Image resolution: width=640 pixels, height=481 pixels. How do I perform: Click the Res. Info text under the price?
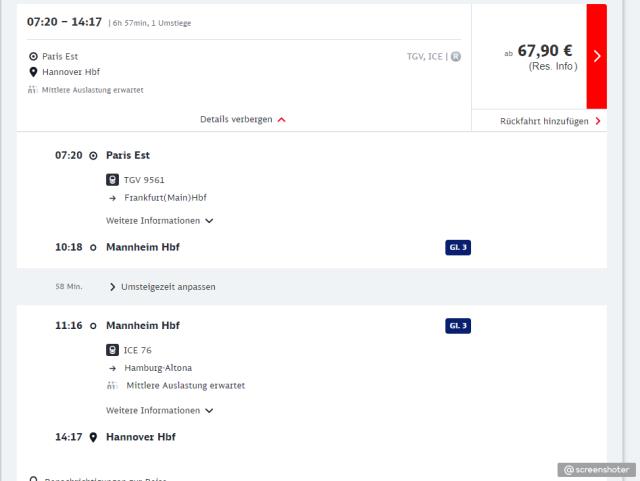[552, 67]
